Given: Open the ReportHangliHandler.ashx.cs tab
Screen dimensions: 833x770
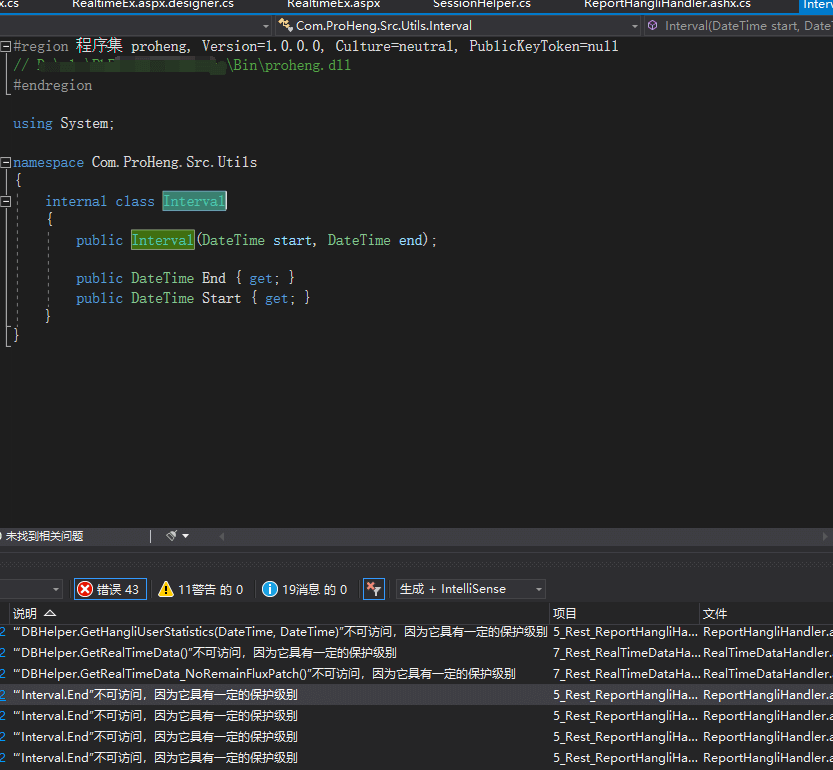Looking at the screenshot, I should [667, 5].
